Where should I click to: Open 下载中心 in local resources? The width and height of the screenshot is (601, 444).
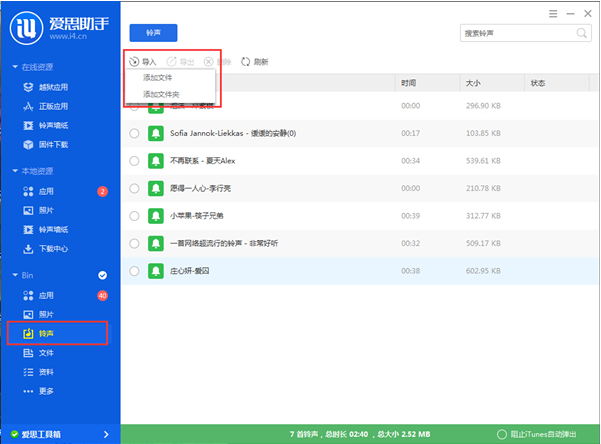(x=52, y=248)
